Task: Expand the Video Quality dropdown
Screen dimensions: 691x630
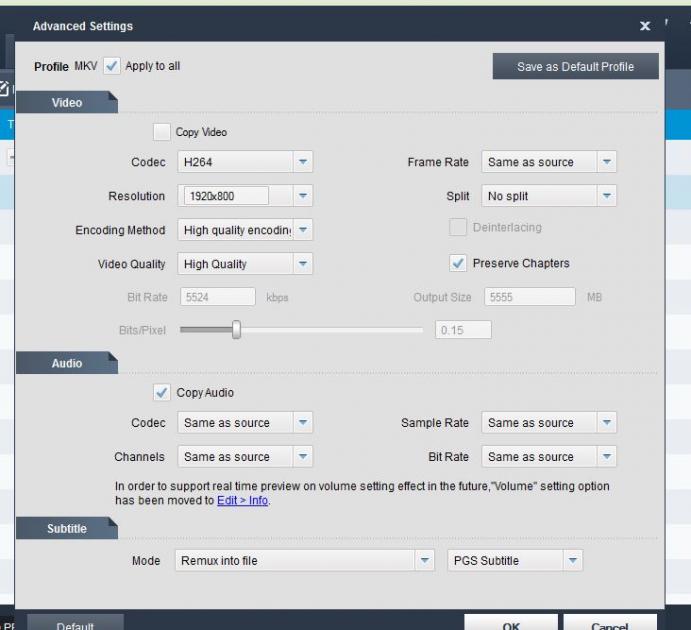Action: click(x=303, y=264)
